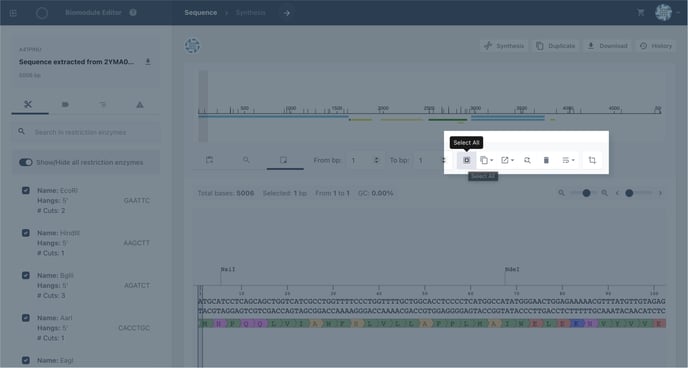
Task: Toggle Show/Hide all restriction enzymes switch
Action: (26, 162)
